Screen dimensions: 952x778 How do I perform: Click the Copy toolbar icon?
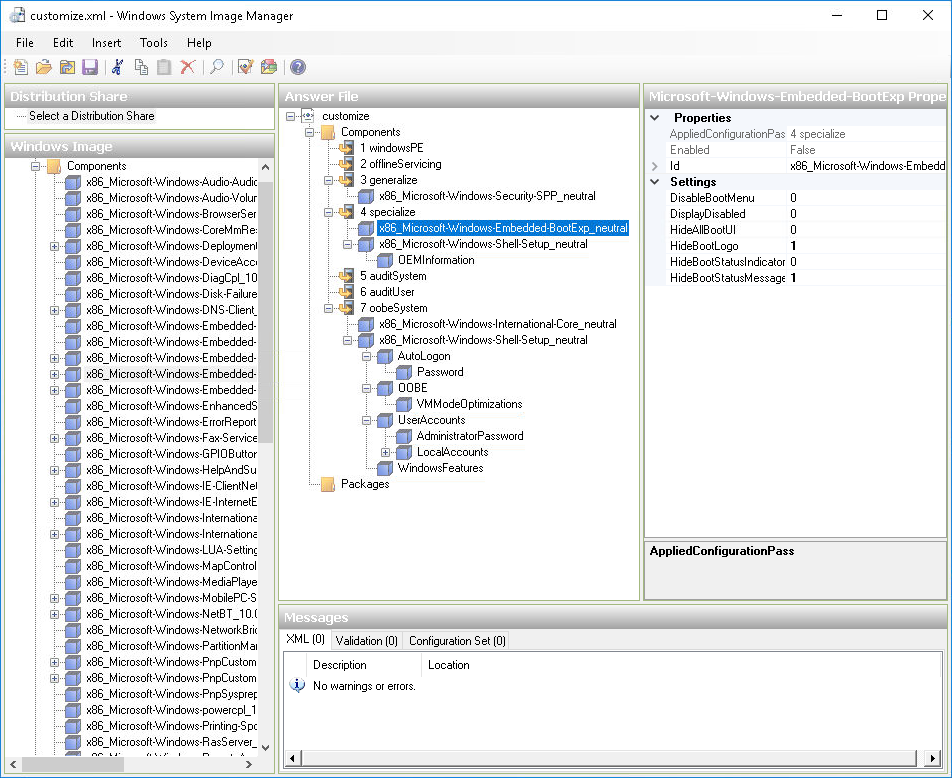141,67
